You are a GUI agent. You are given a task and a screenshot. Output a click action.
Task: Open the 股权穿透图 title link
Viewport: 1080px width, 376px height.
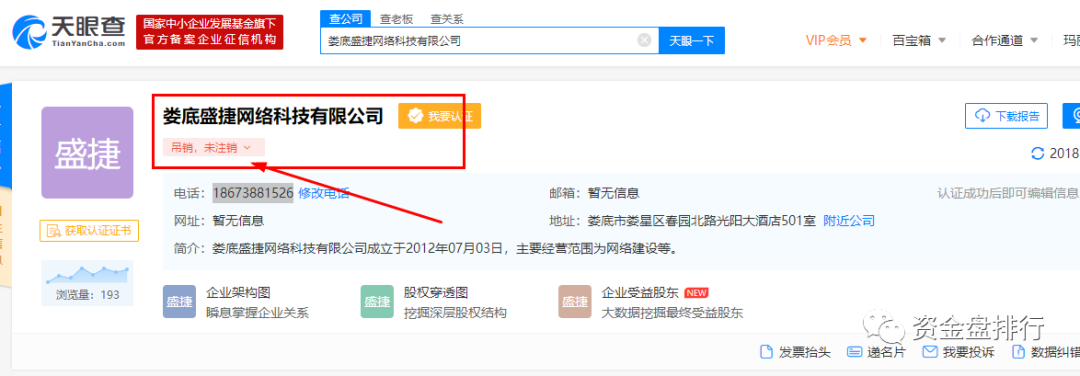[x=436, y=293]
